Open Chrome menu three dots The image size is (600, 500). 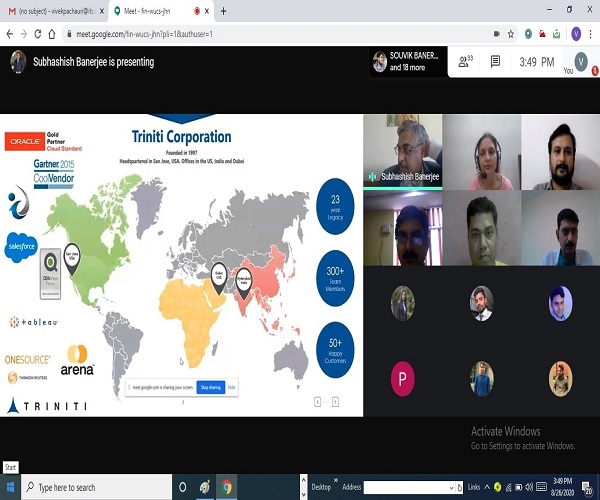pyautogui.click(x=592, y=34)
